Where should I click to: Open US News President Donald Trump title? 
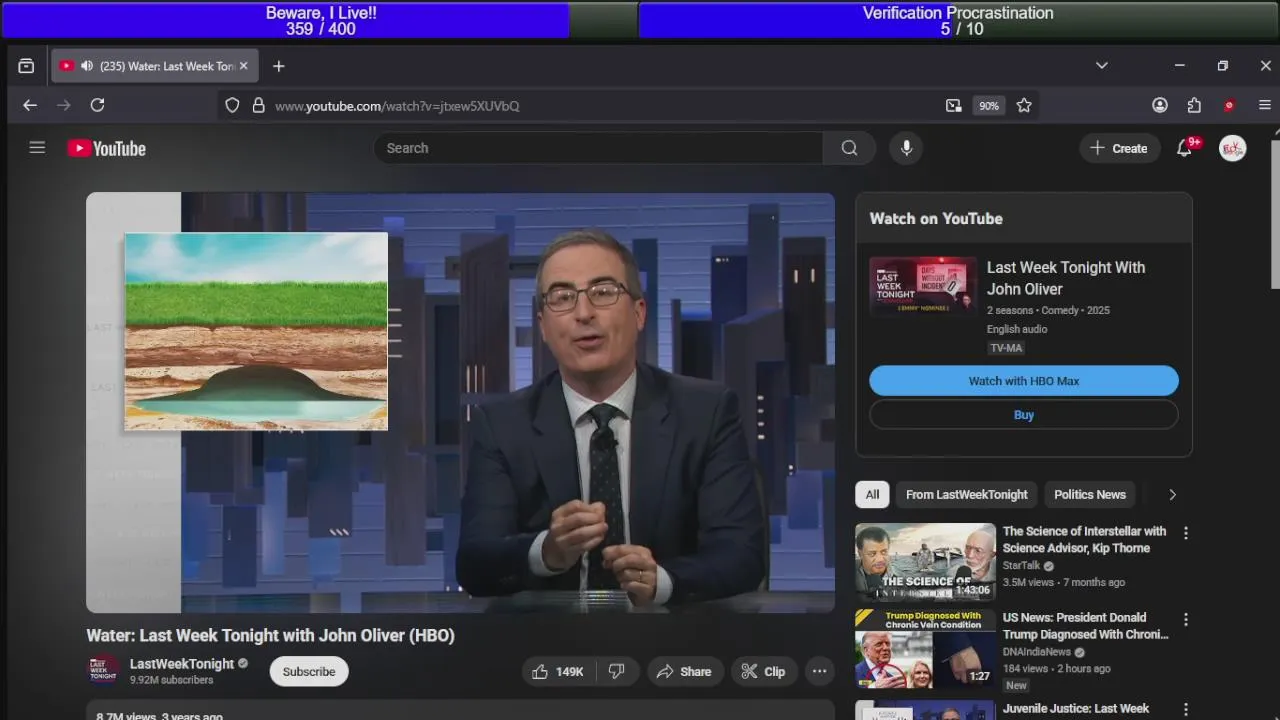tap(1085, 626)
